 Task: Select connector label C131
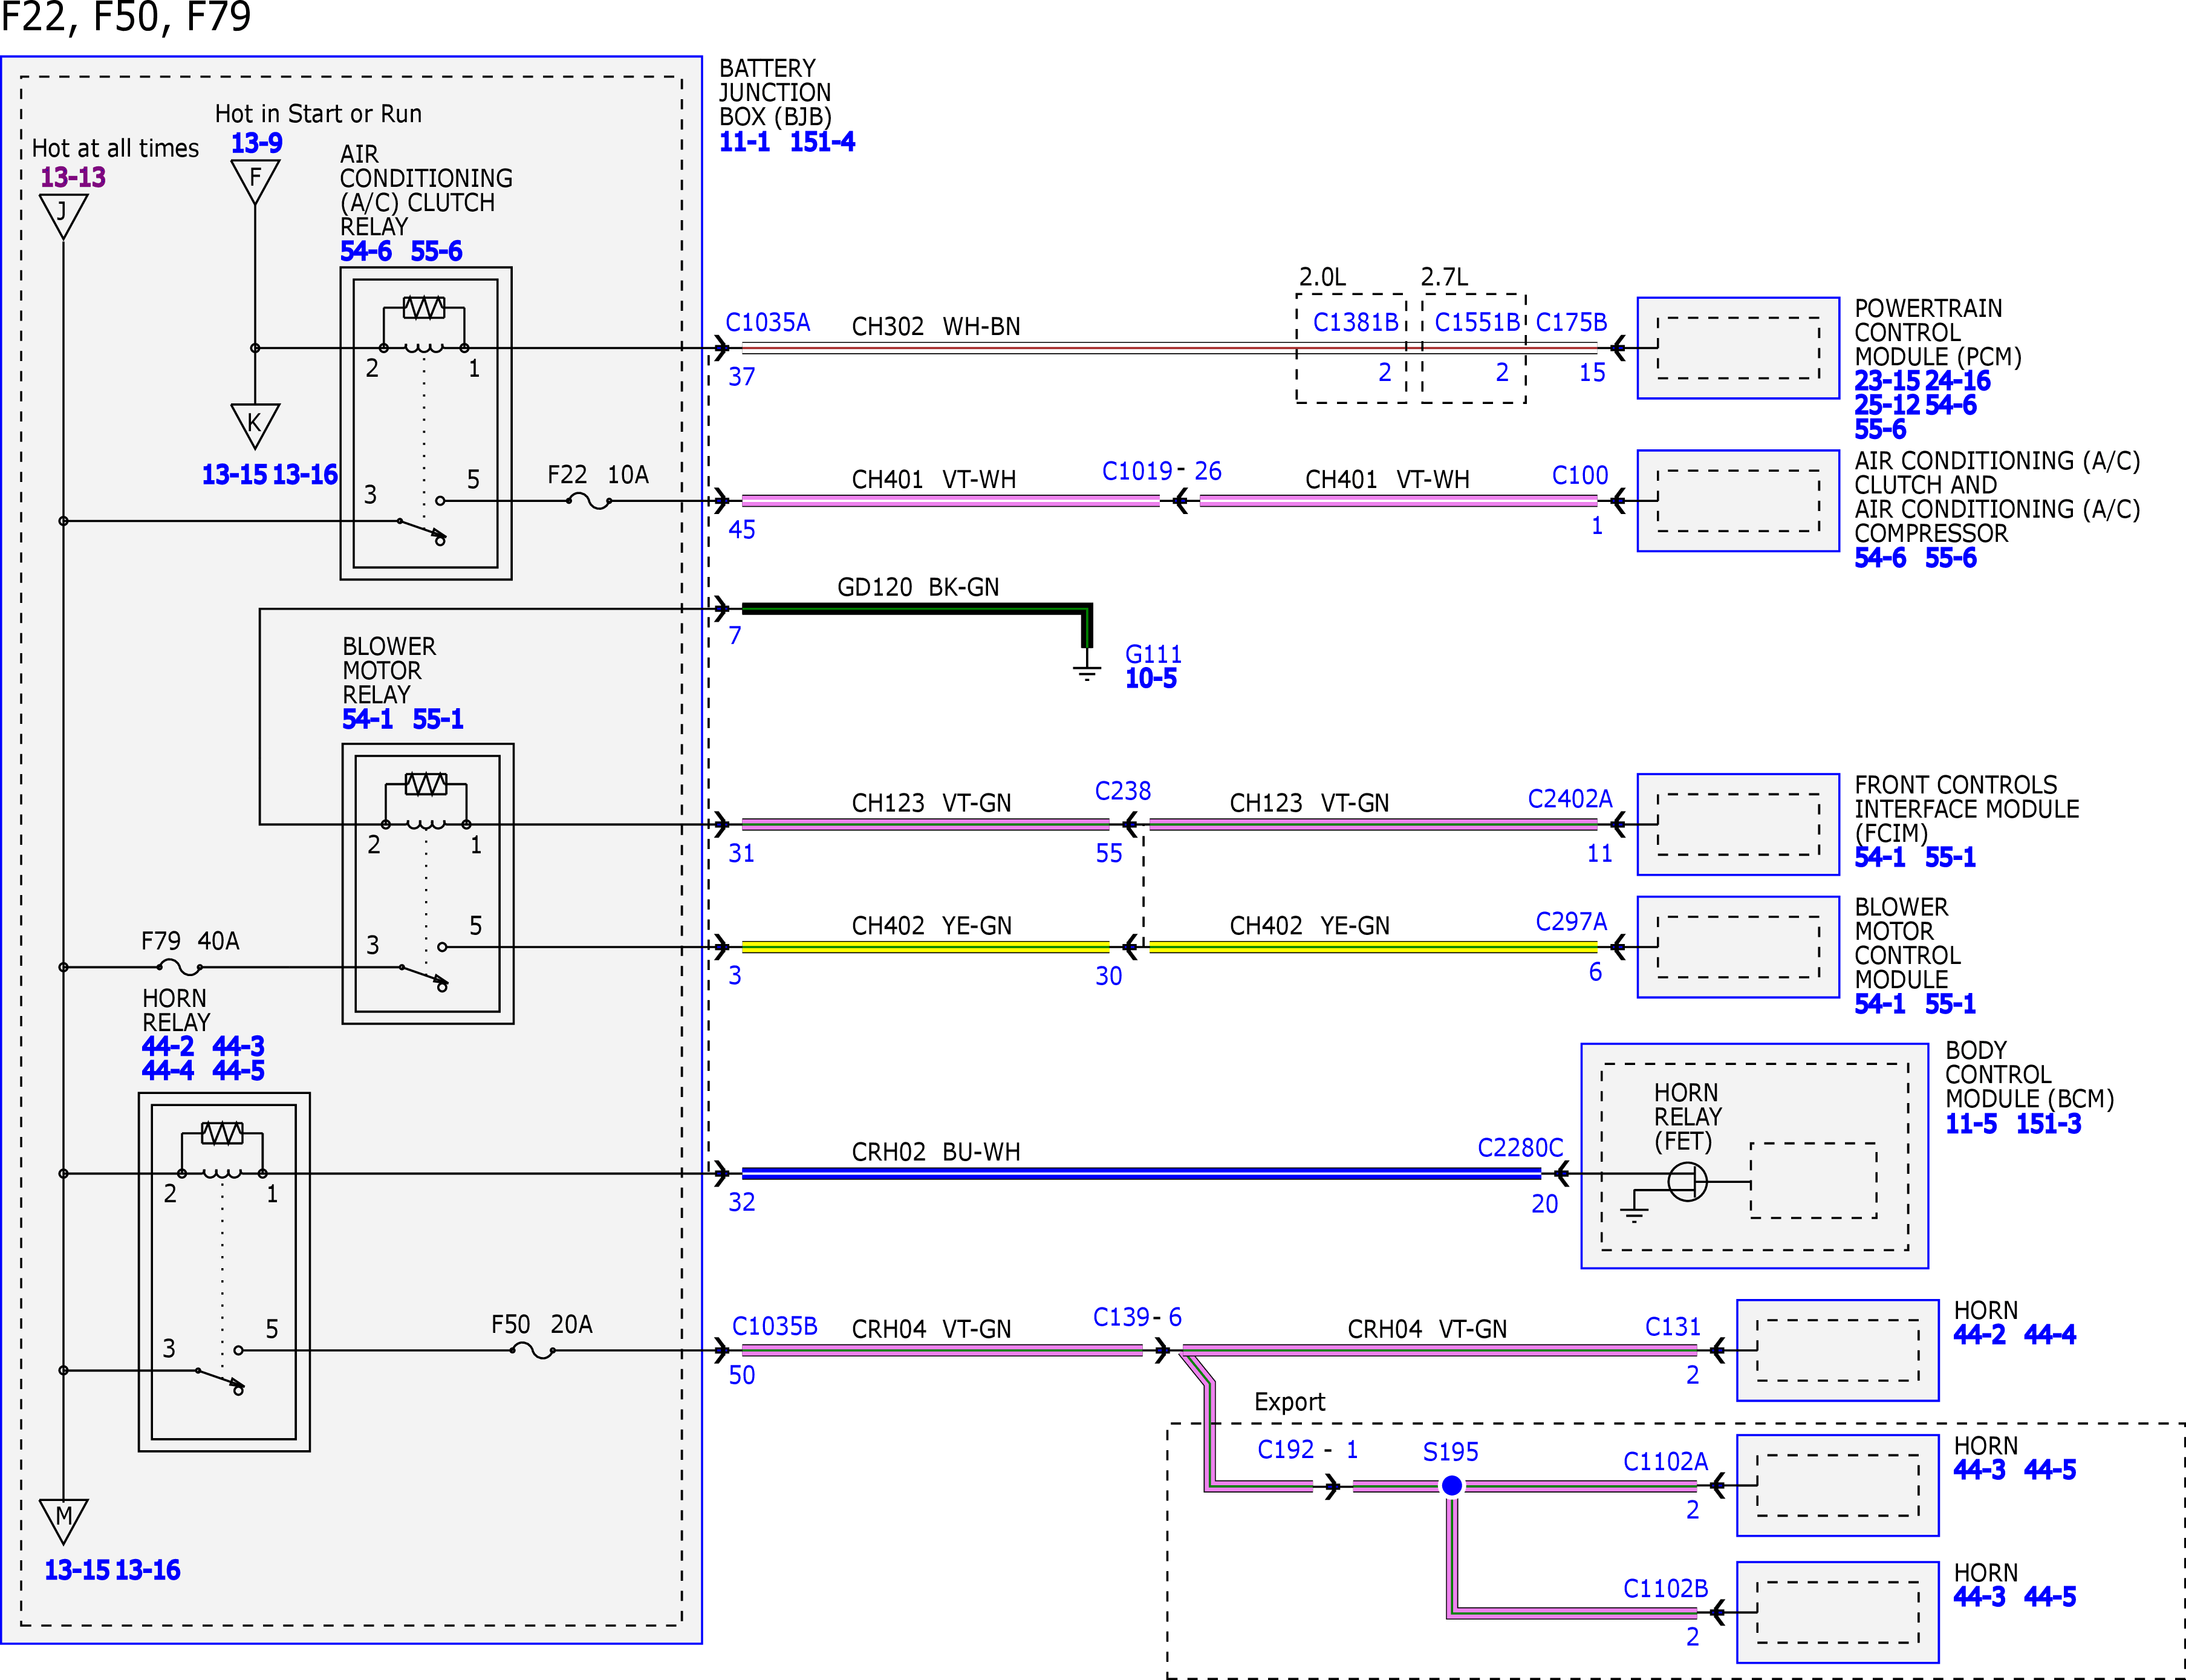[x=1673, y=1327]
